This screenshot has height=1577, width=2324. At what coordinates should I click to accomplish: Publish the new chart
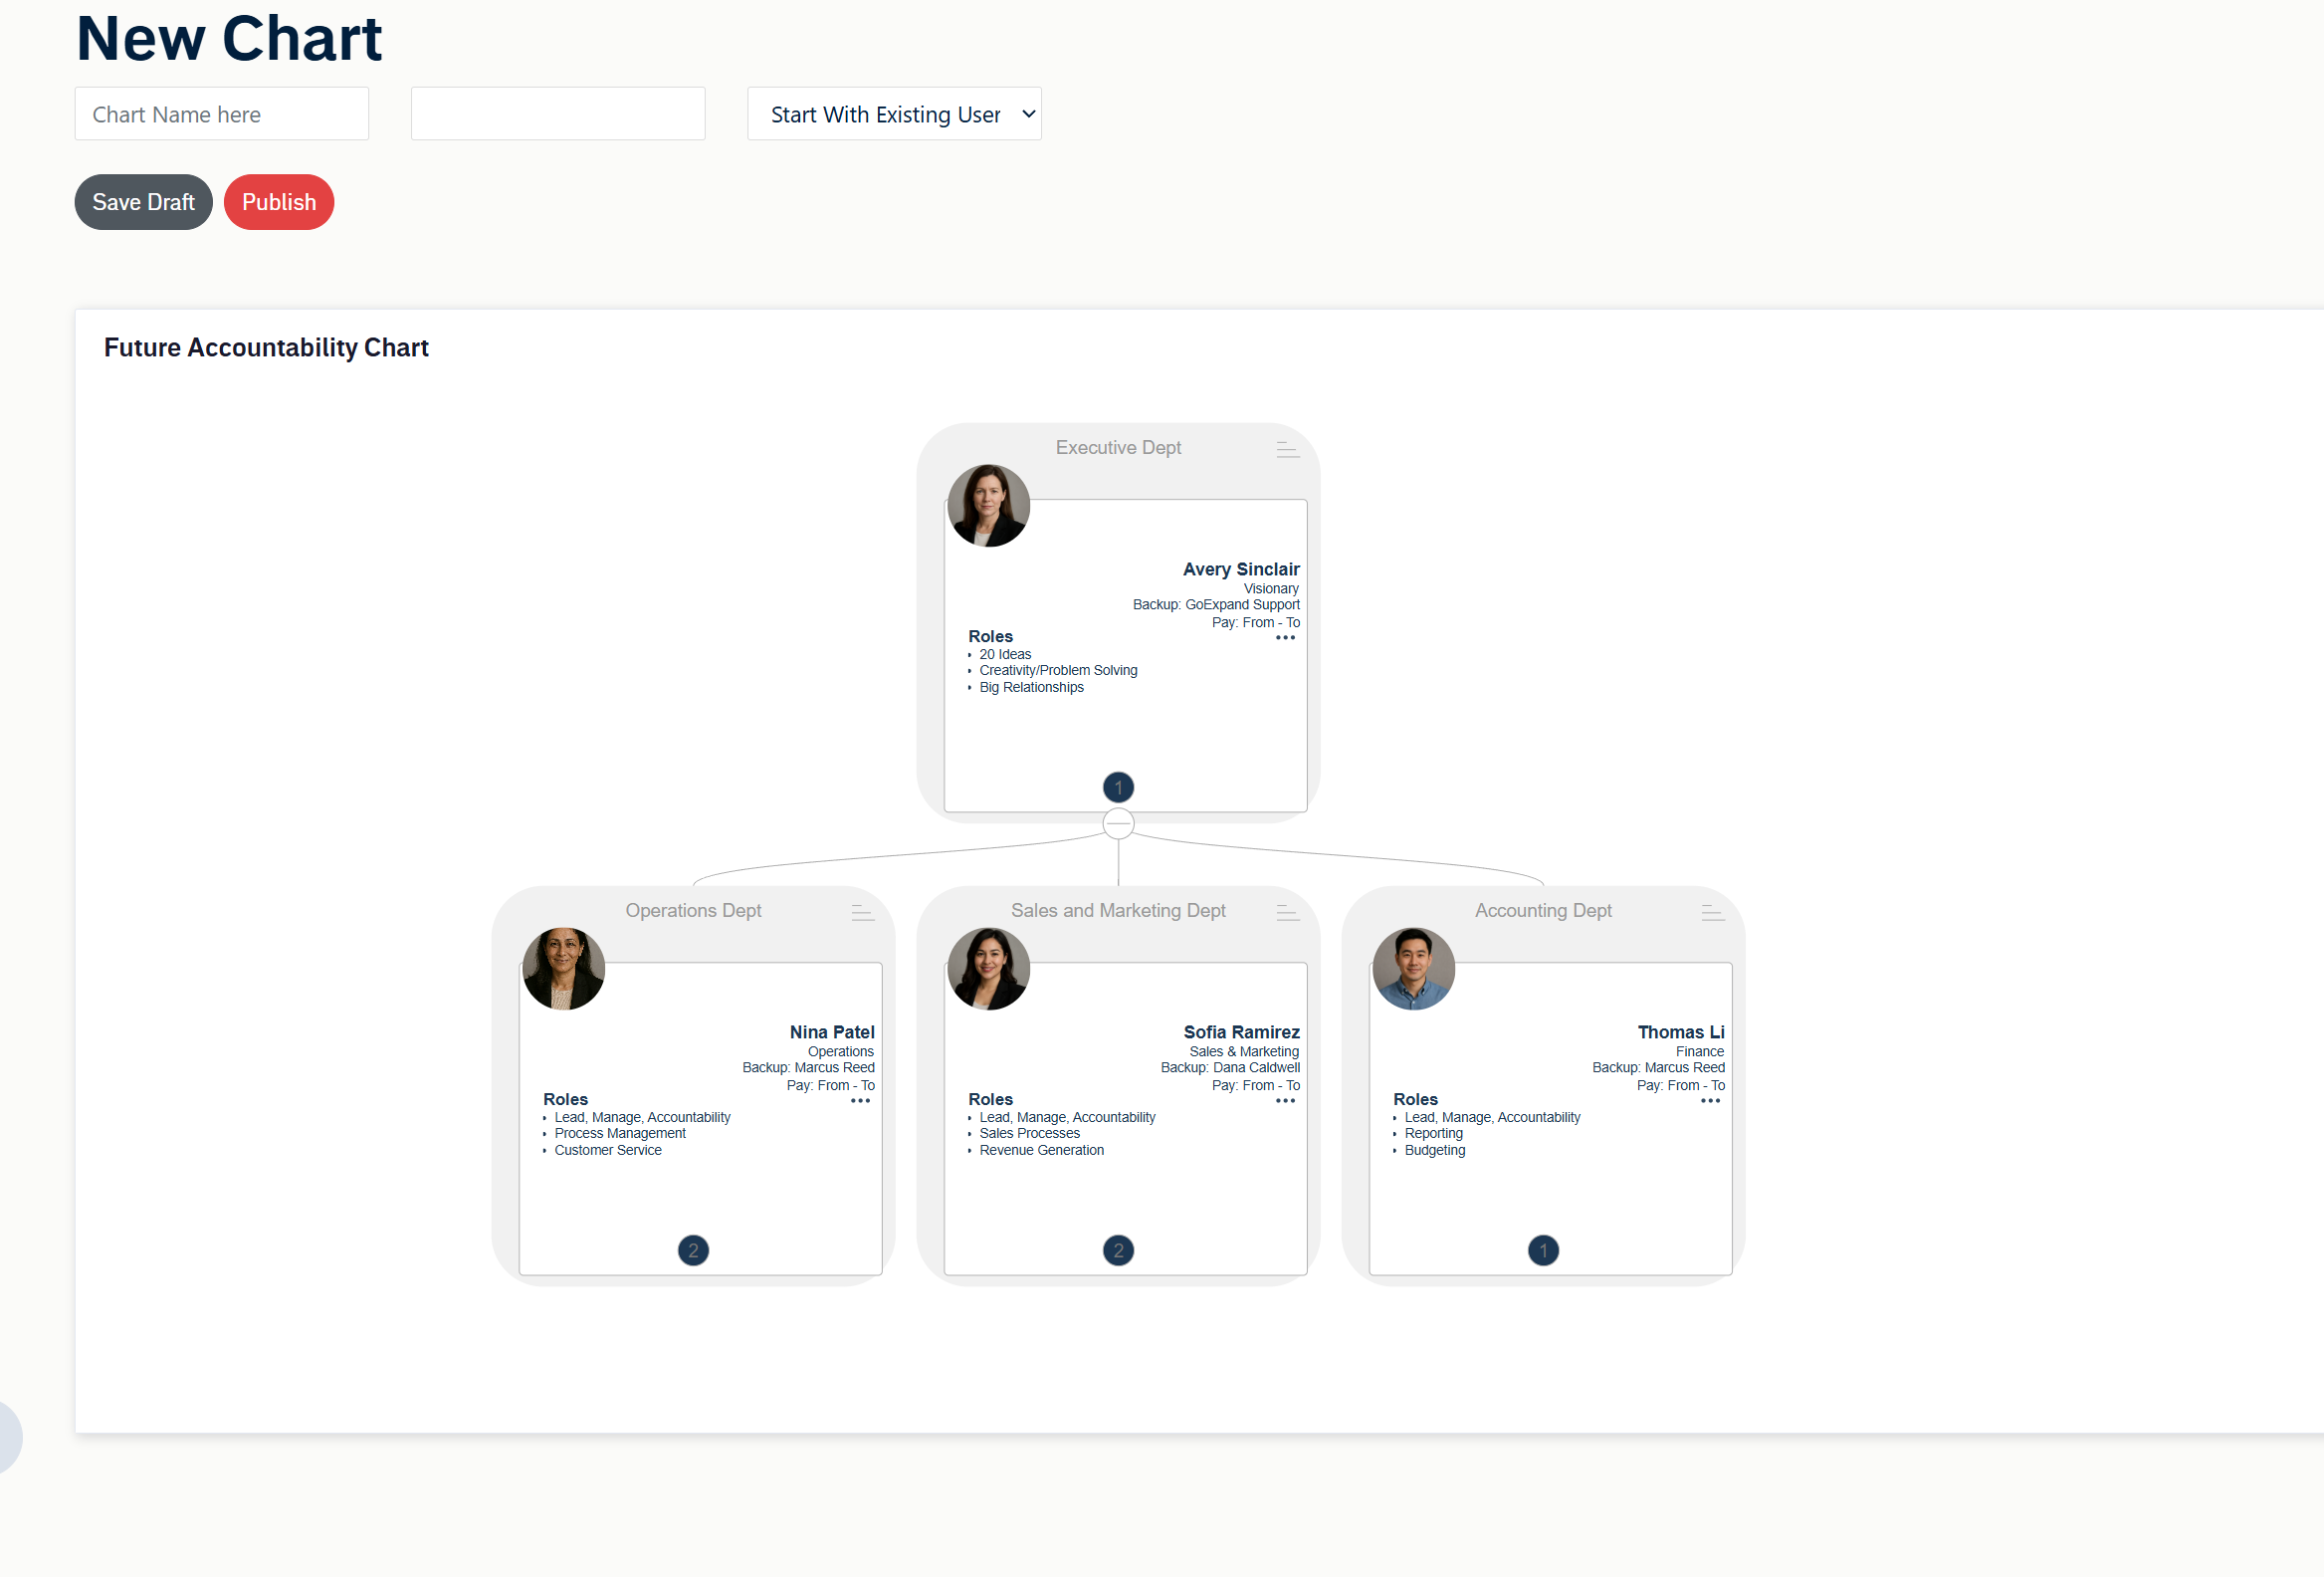(x=278, y=202)
